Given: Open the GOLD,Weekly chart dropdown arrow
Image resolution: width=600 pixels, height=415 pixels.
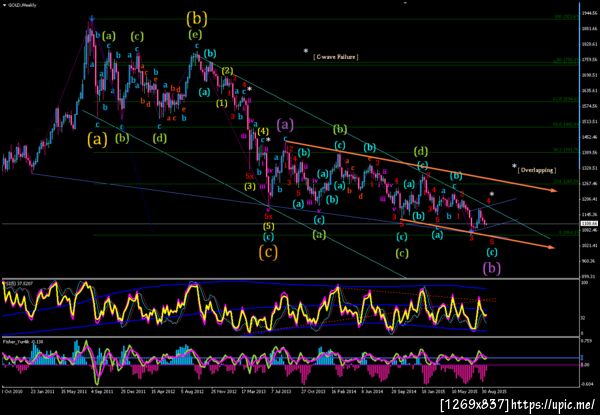Looking at the screenshot, I should tap(4, 5).
